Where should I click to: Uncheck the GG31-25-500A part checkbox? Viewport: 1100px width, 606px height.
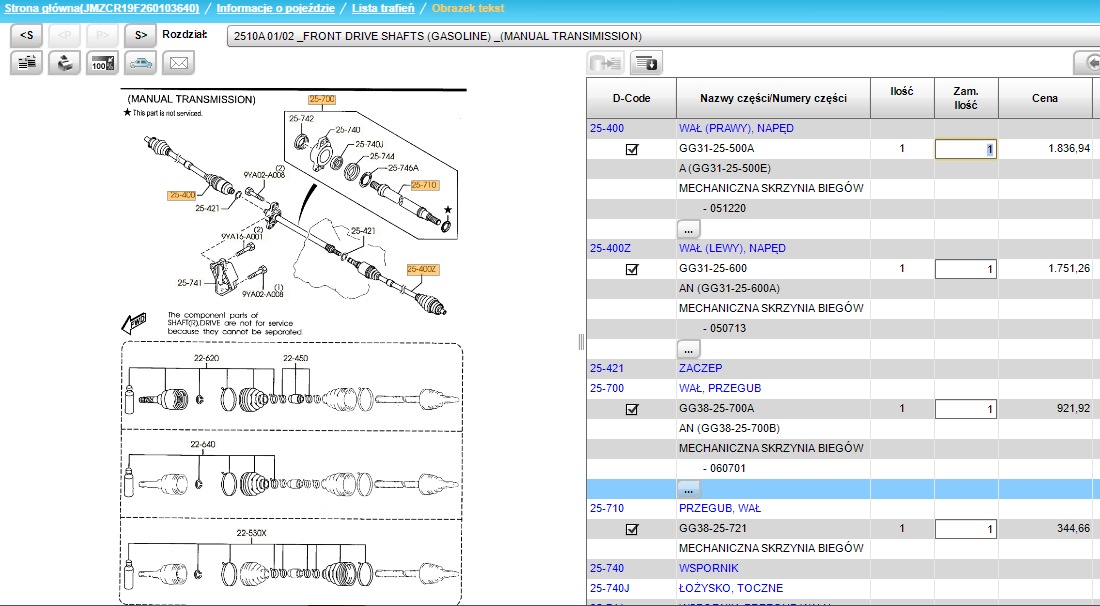(632, 149)
